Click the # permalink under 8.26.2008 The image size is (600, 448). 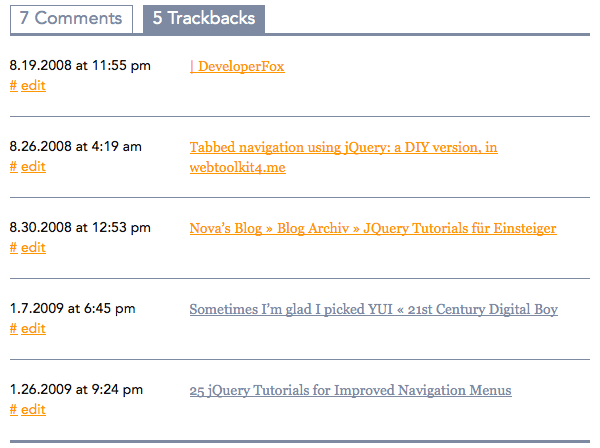[13, 167]
